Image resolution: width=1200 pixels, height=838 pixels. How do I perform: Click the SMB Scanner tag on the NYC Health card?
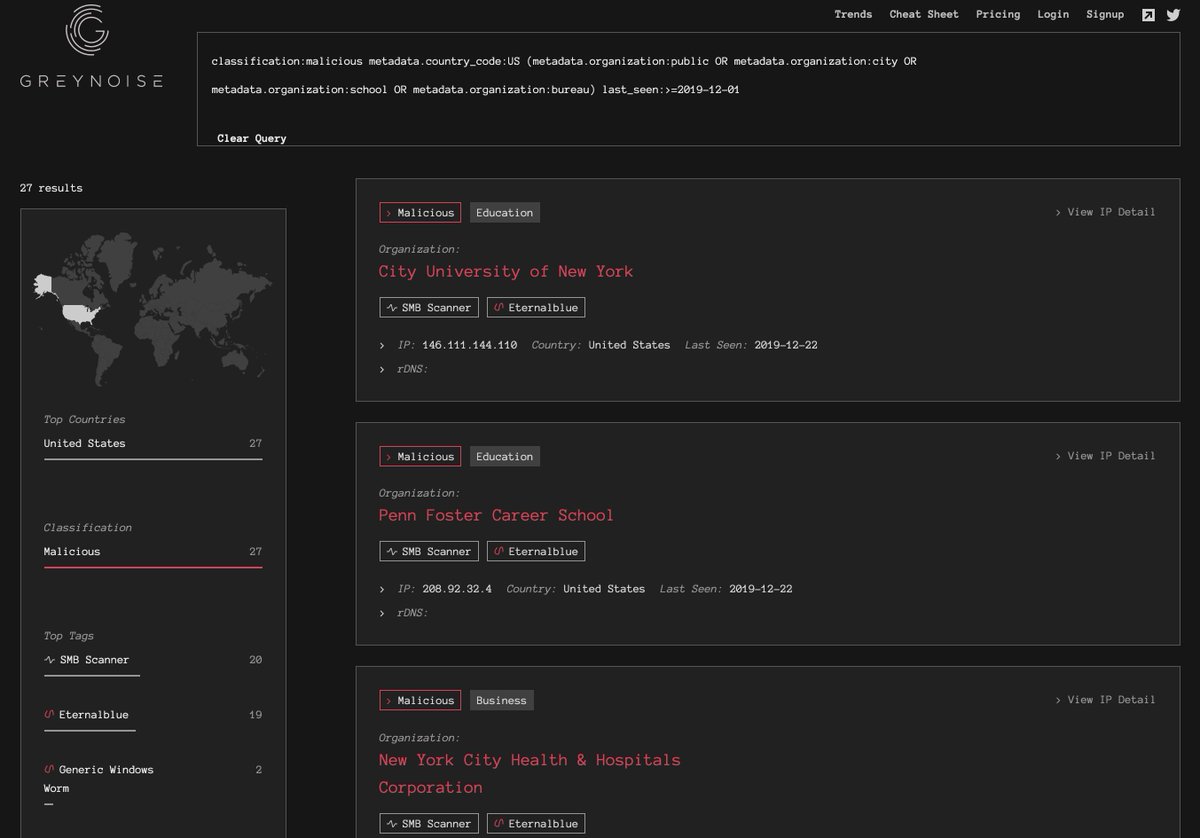coord(429,823)
